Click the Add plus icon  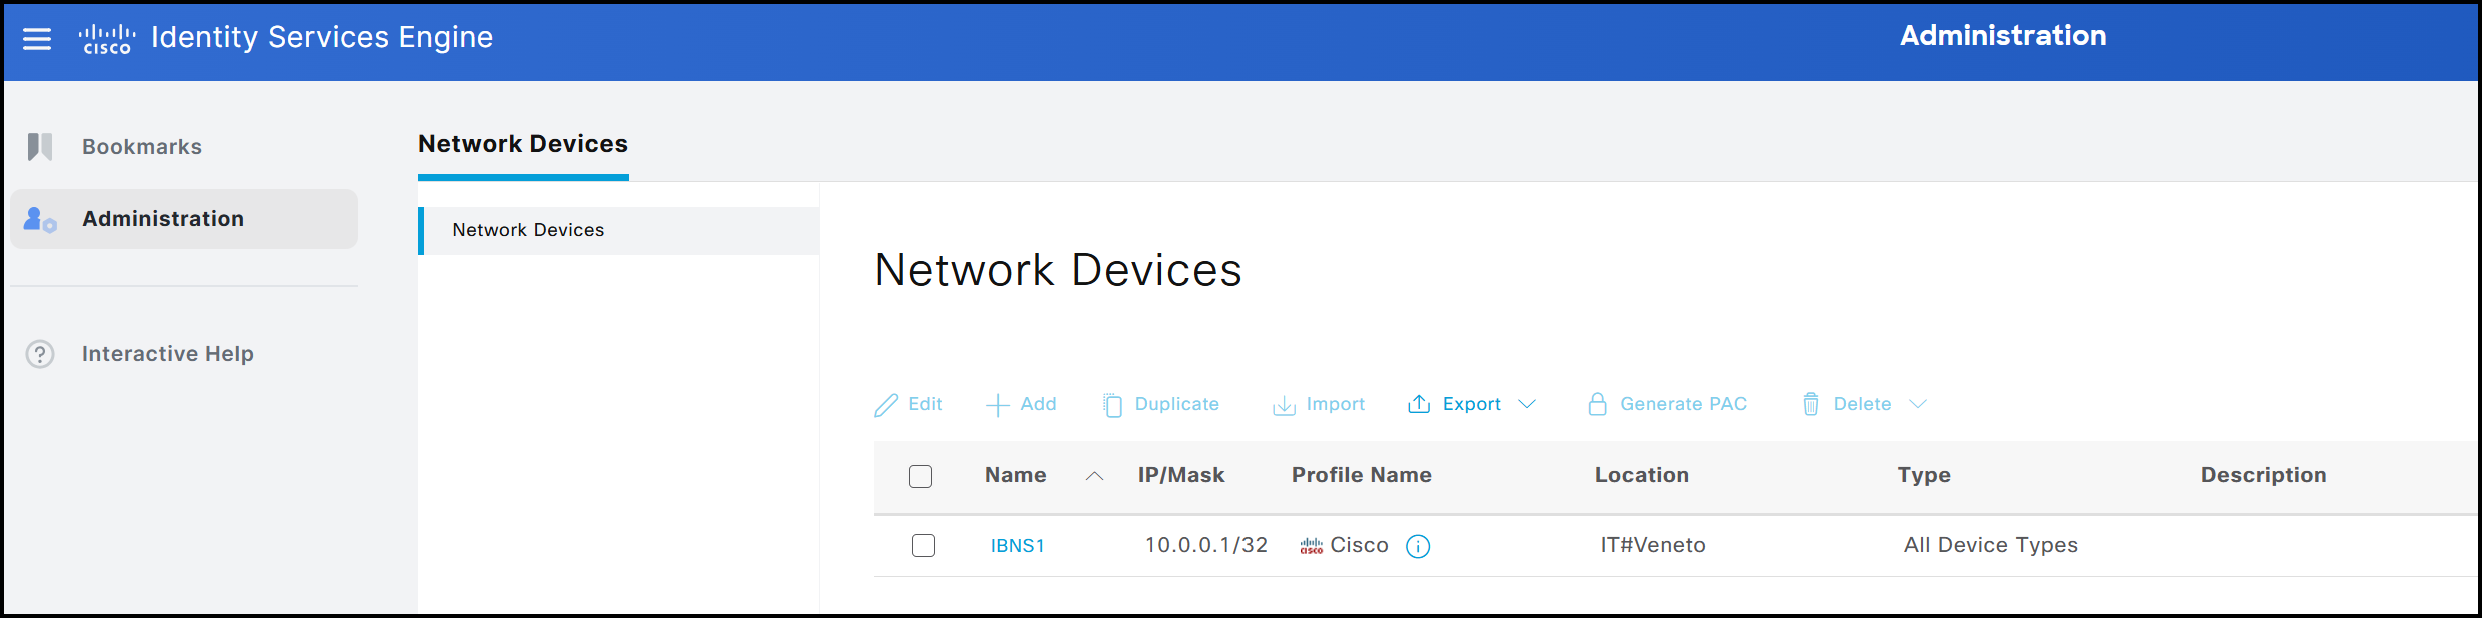pos(997,405)
